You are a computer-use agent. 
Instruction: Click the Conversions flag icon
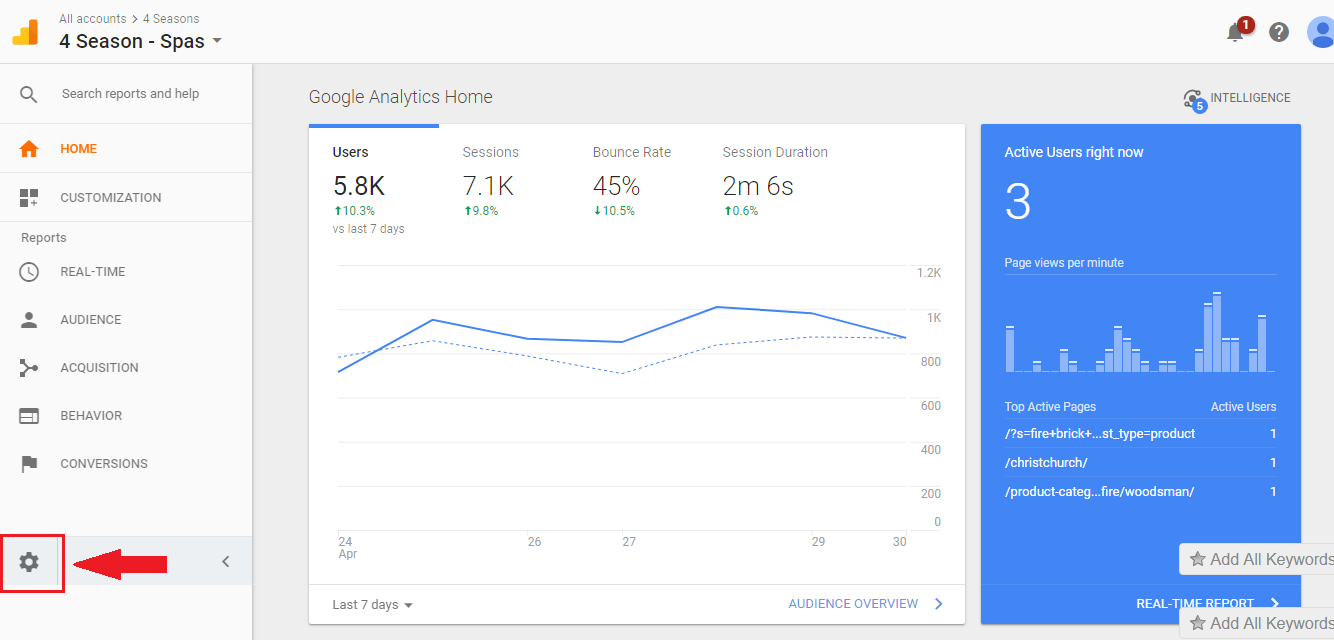click(29, 464)
